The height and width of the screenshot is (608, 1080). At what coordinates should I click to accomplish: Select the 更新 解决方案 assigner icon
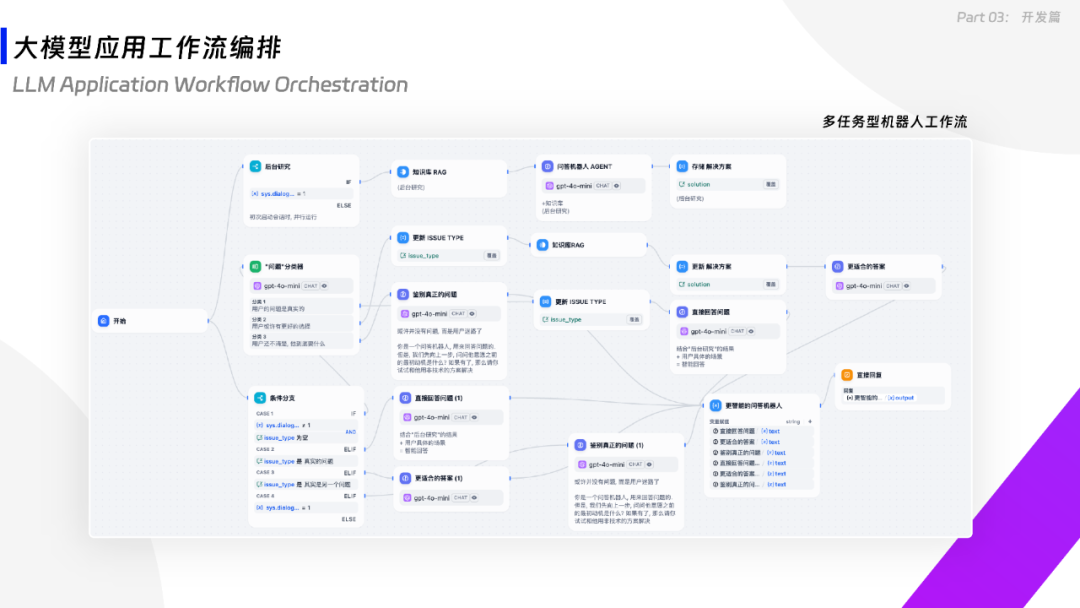pos(682,266)
